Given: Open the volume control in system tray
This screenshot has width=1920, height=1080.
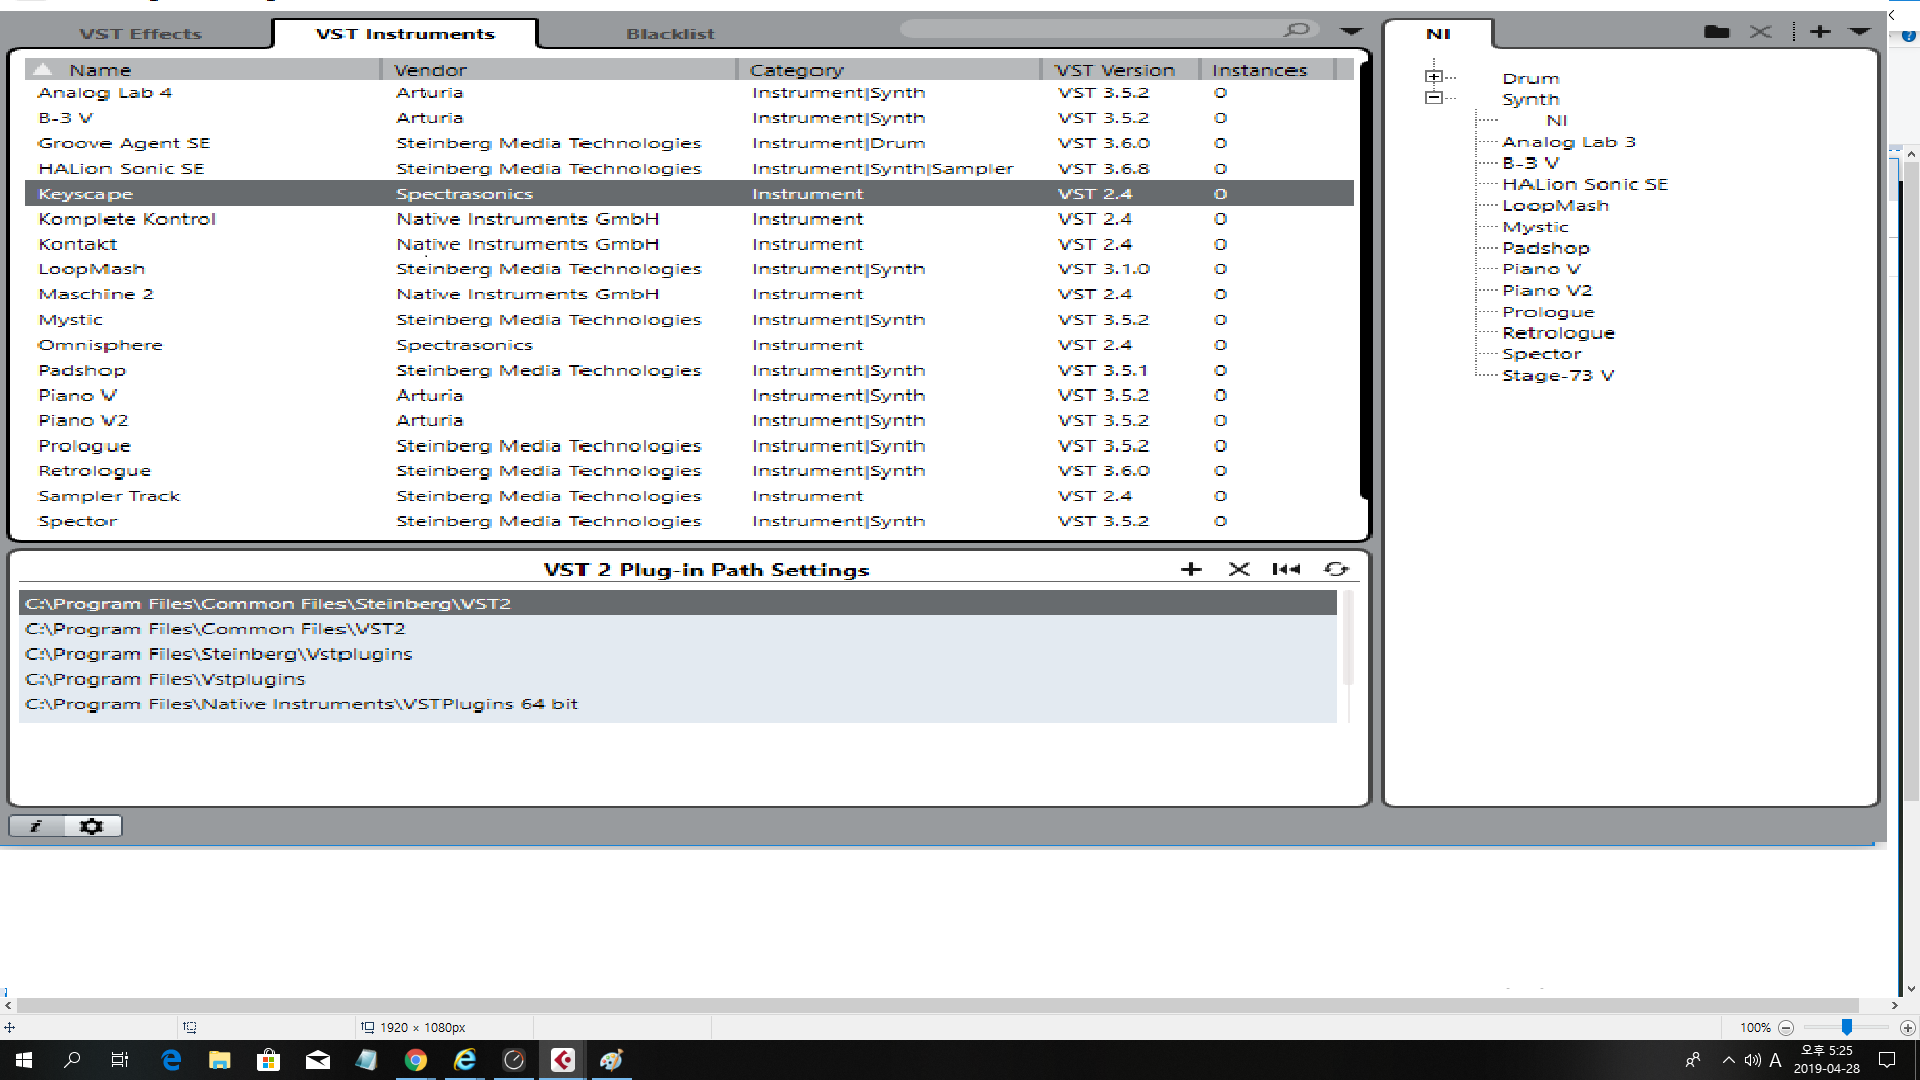Looking at the screenshot, I should click(x=1752, y=1060).
